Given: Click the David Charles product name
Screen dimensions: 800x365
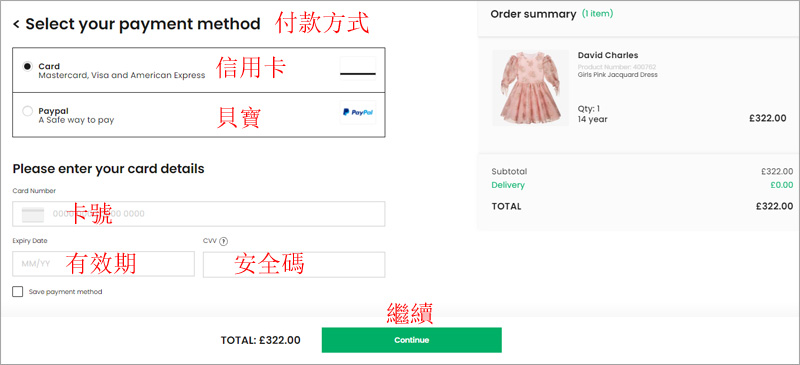Looking at the screenshot, I should (x=608, y=55).
